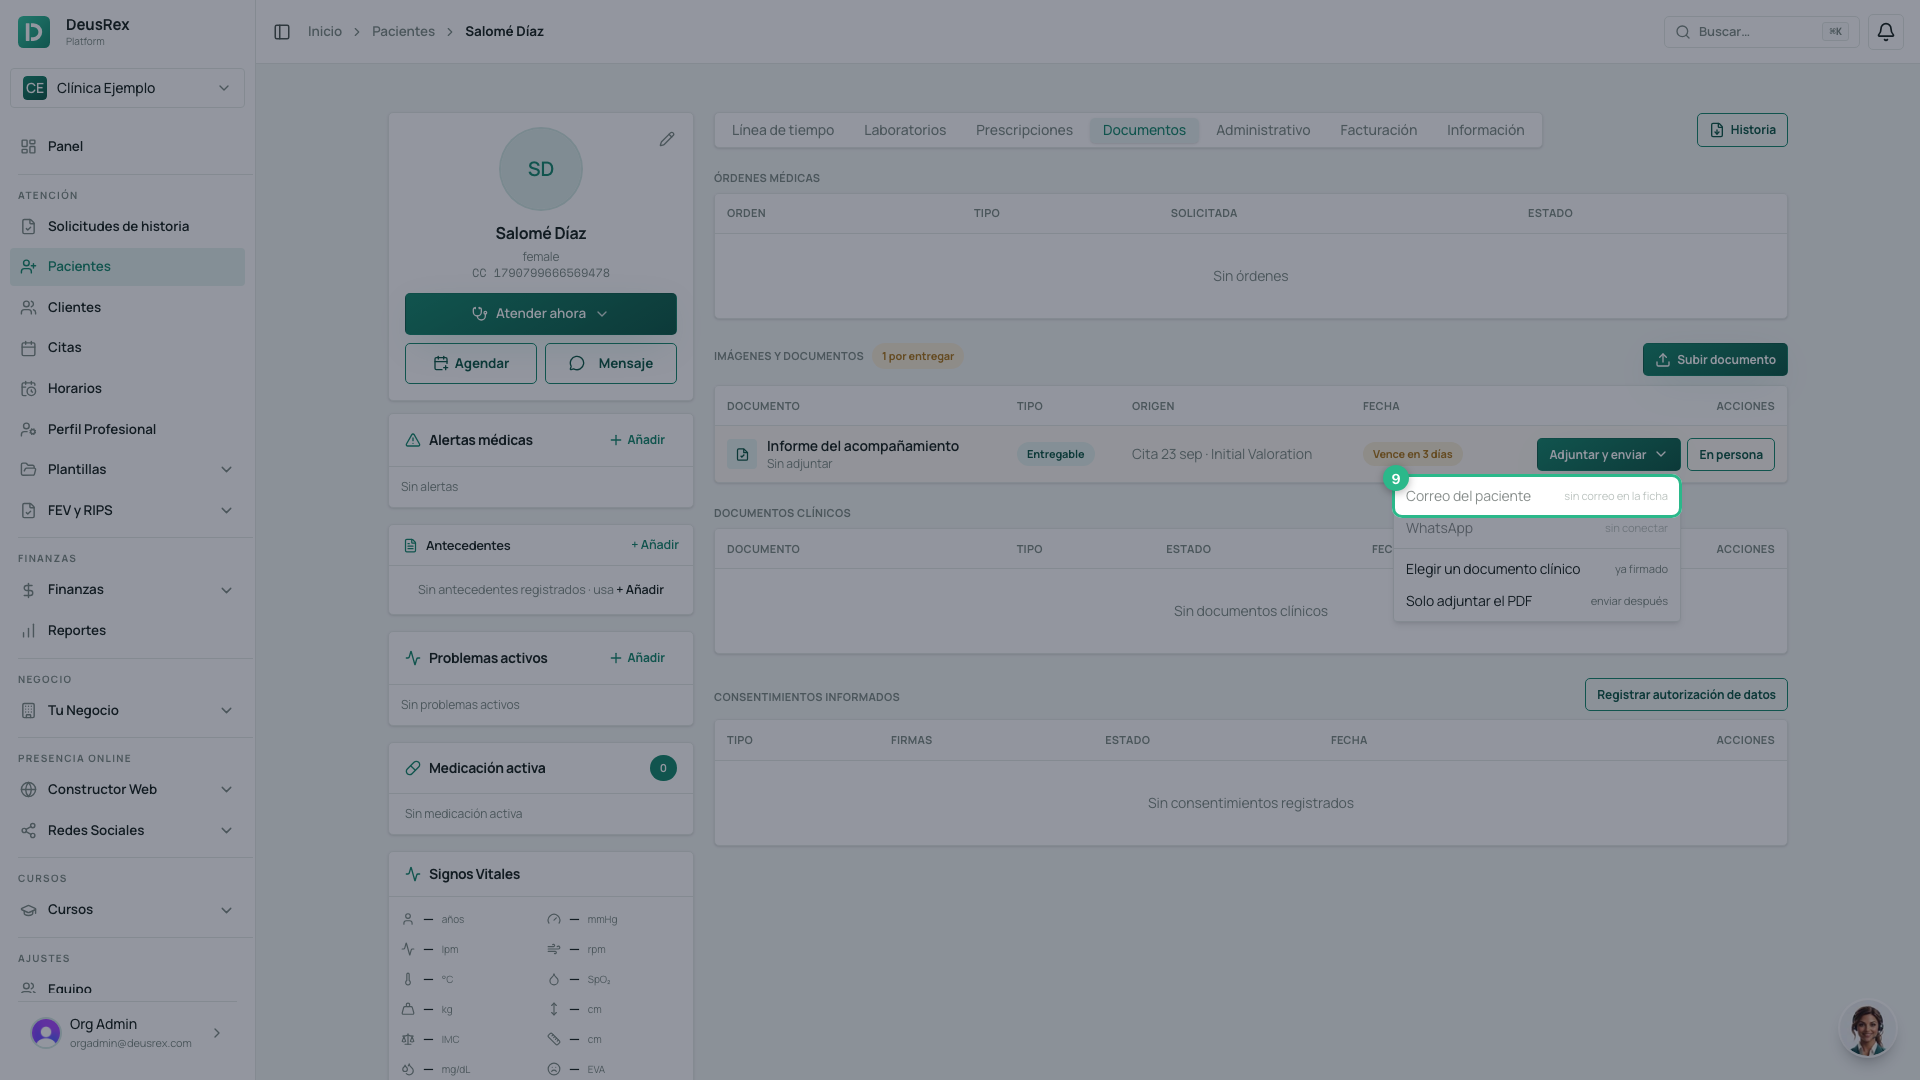Expand the Finanzas sidebar group

point(127,590)
